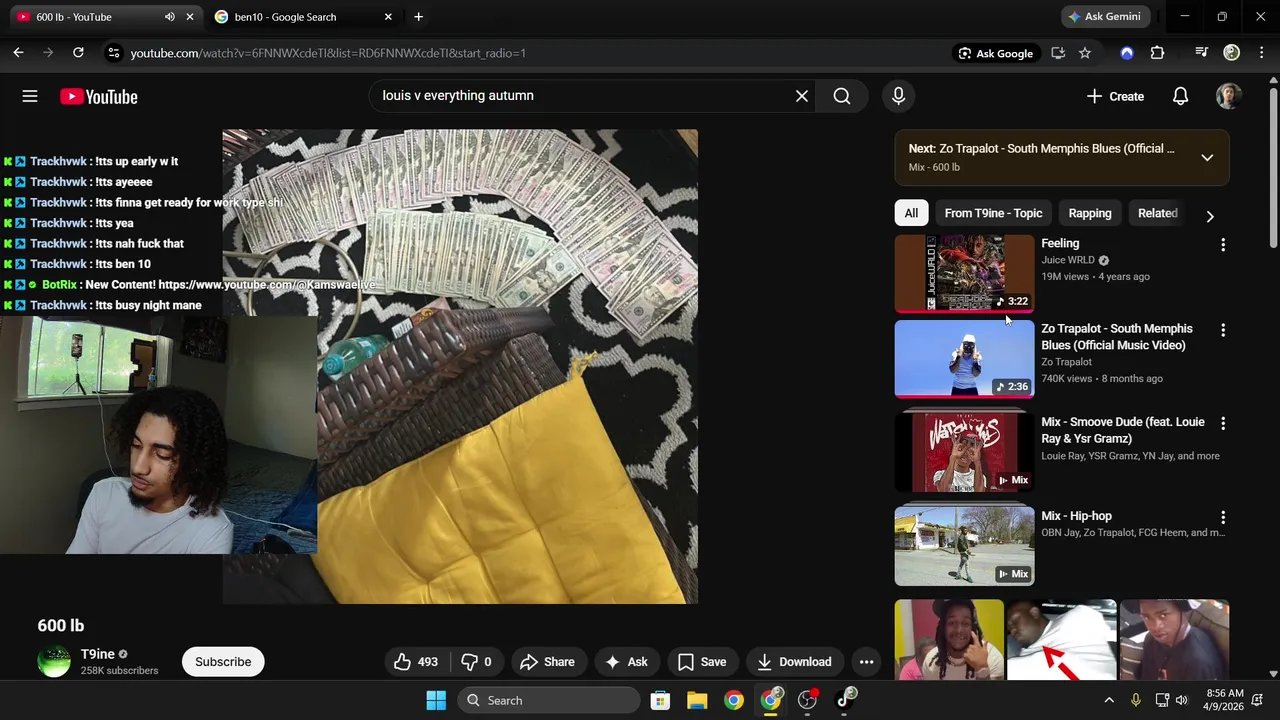Open the blue mountain extension icon
This screenshot has height=720, width=1280.
[x=1127, y=53]
